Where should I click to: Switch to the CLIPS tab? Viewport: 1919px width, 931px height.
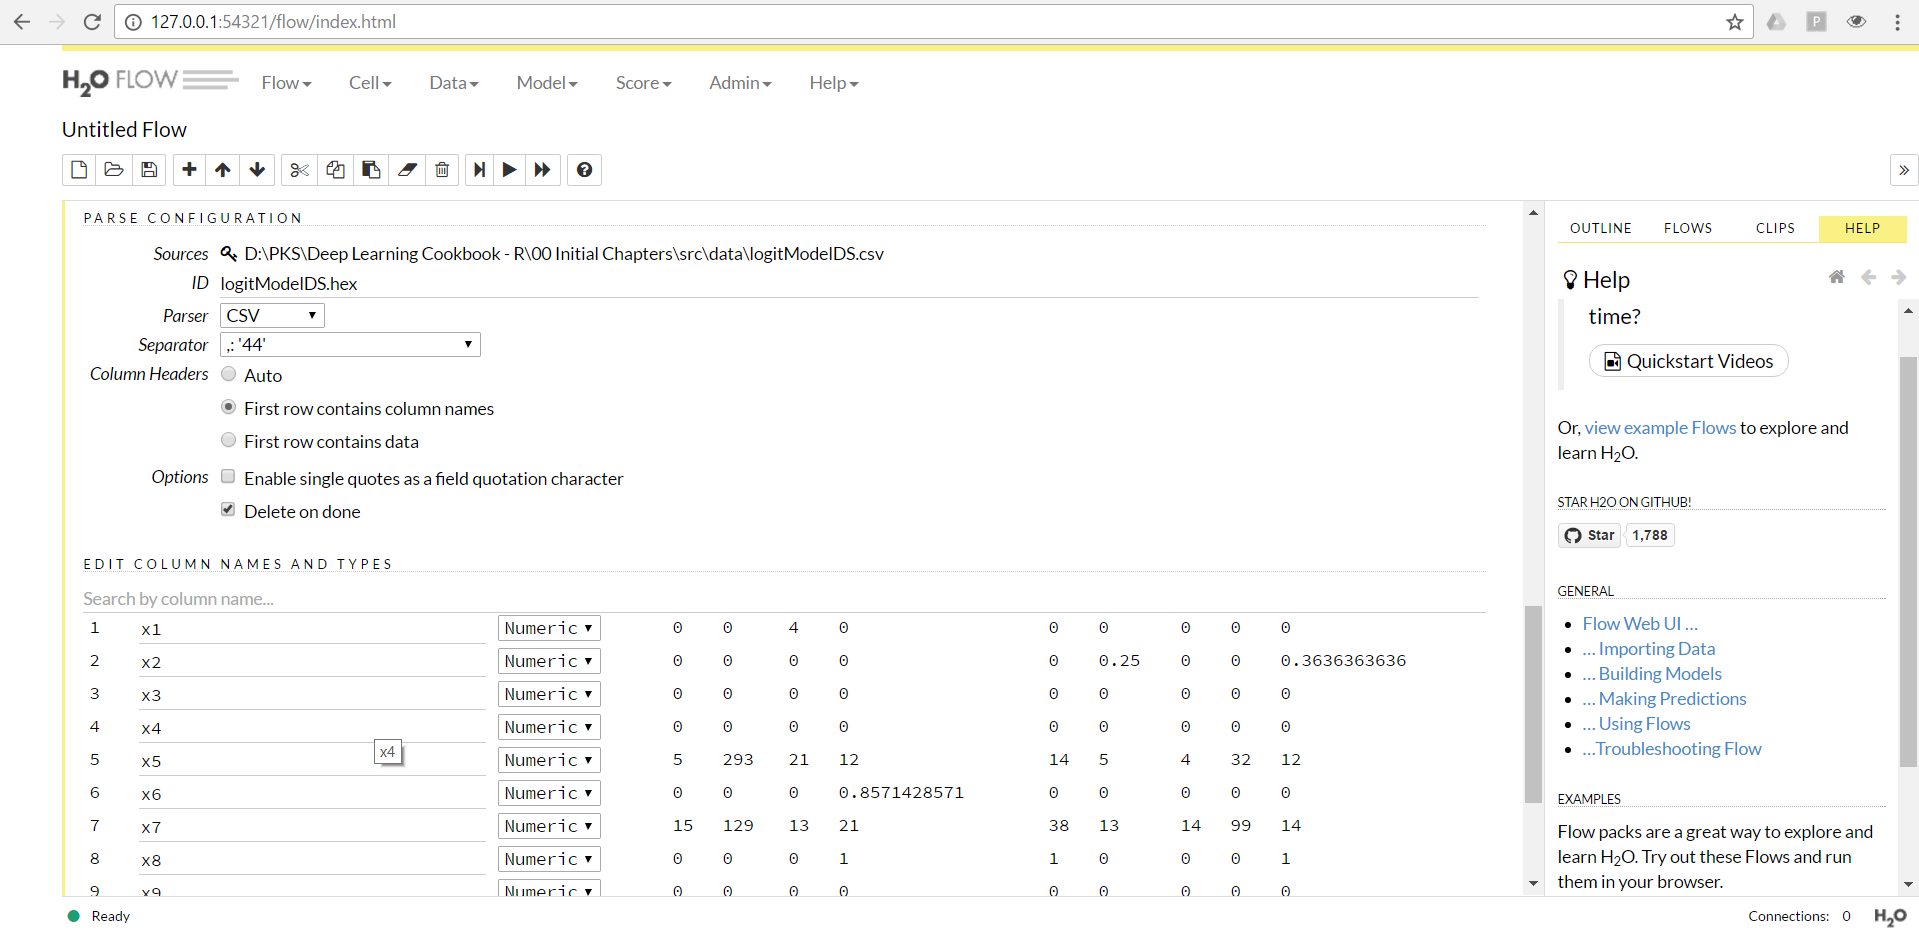(x=1775, y=228)
